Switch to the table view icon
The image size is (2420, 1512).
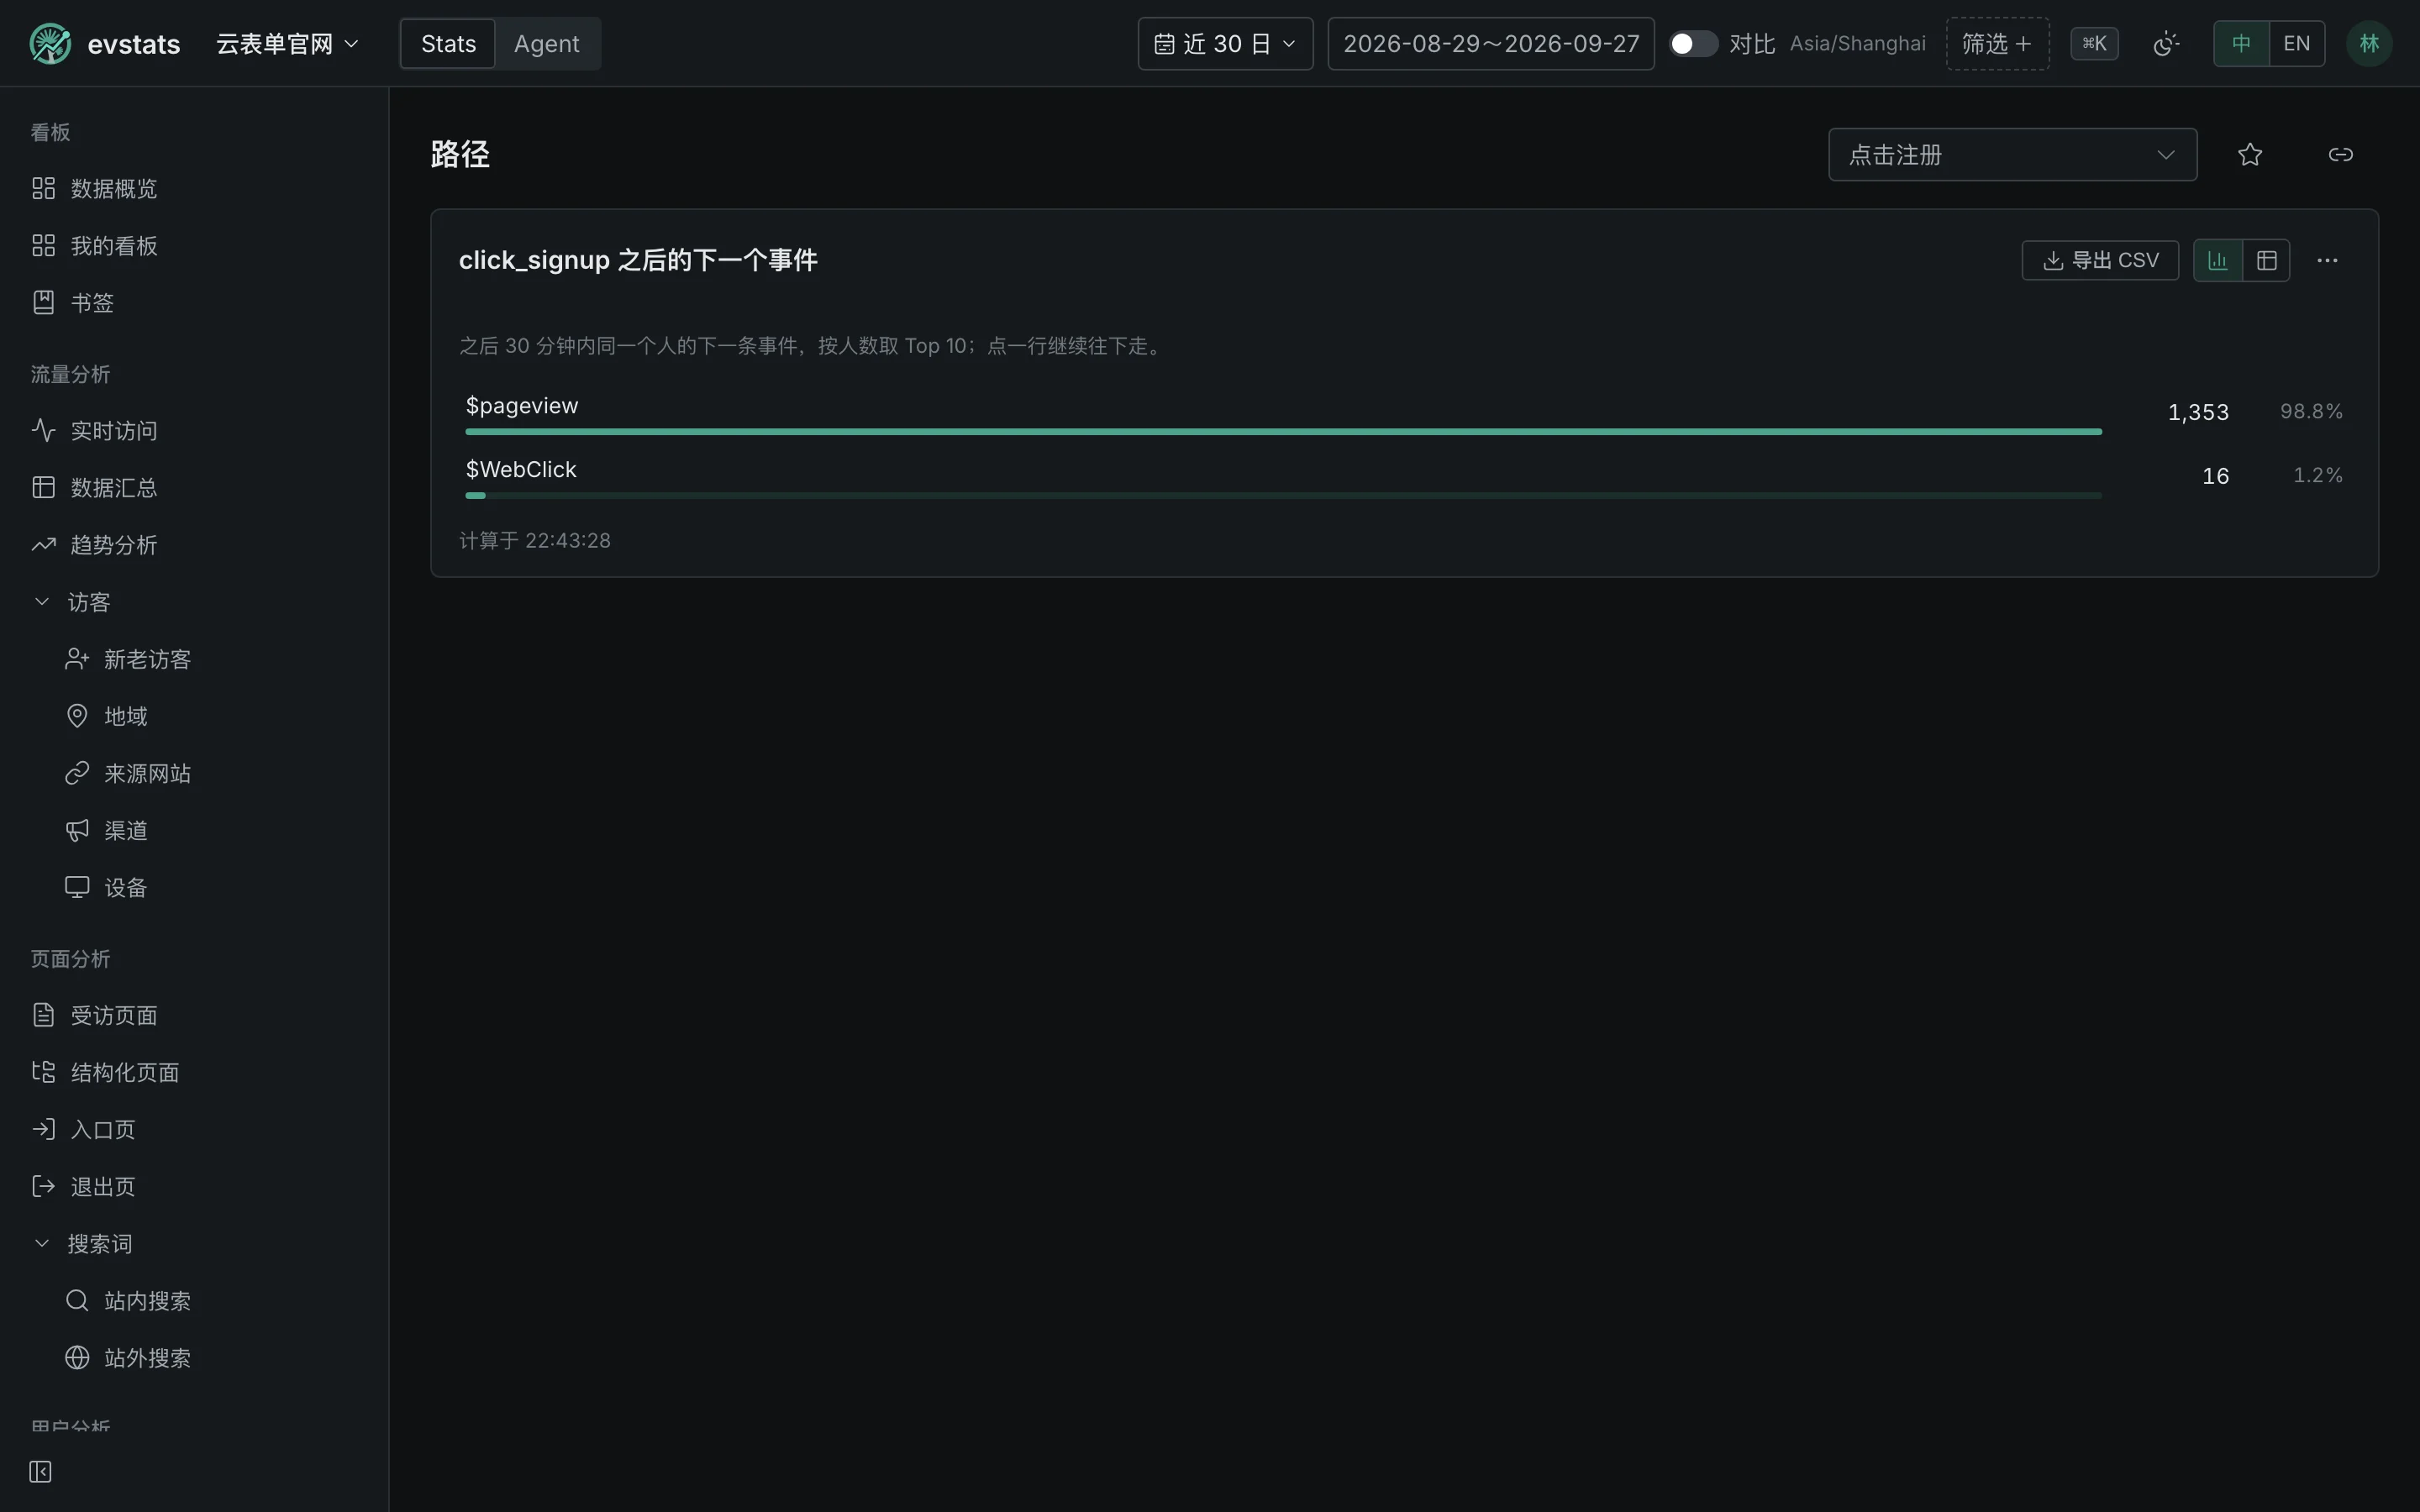coord(2266,260)
